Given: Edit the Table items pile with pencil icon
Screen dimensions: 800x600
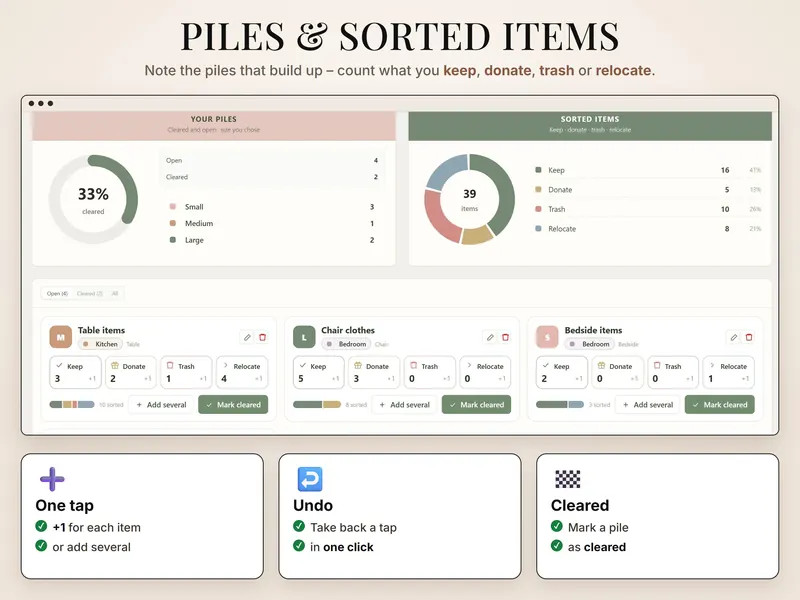Looking at the screenshot, I should coord(247,337).
